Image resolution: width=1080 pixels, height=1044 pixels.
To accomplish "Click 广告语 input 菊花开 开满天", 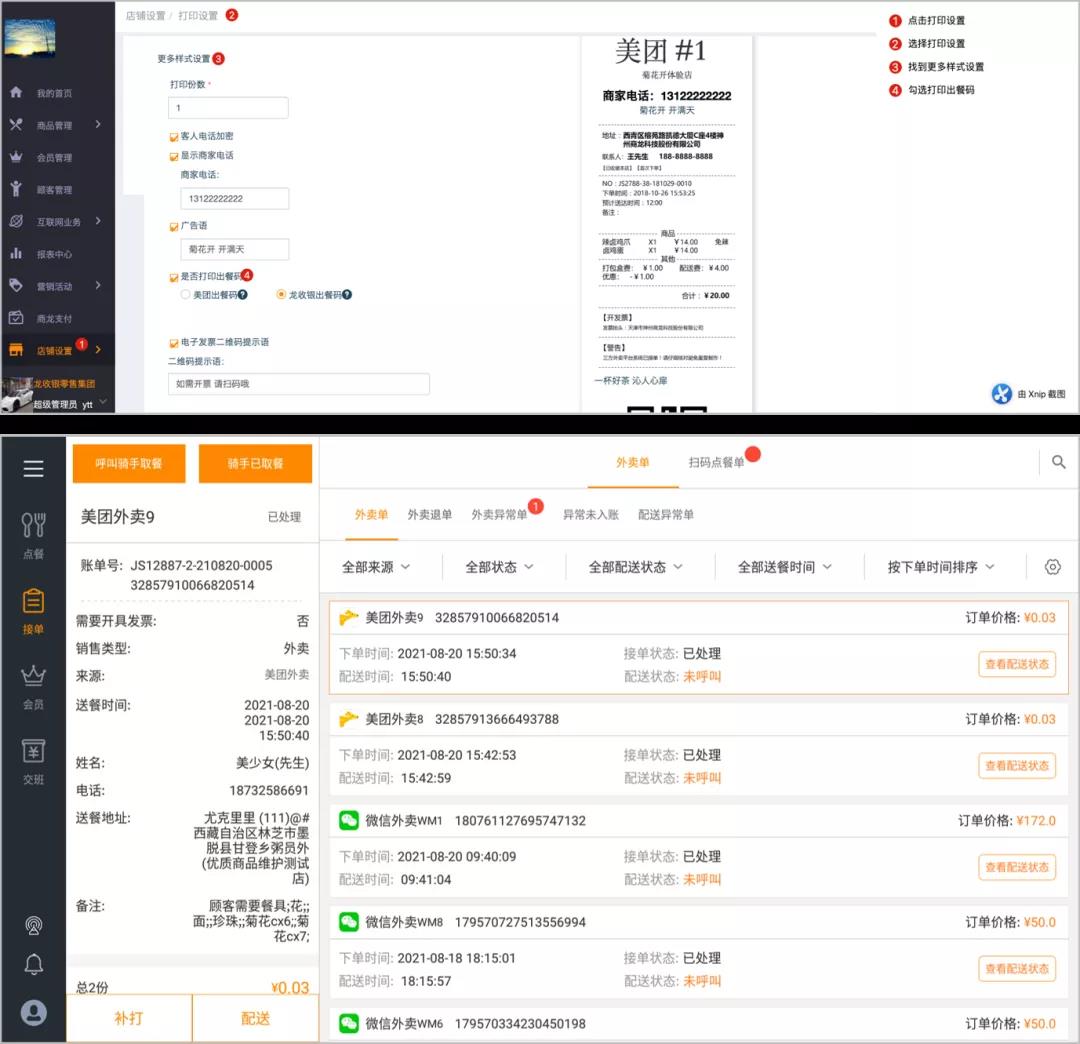I will click(x=234, y=249).
